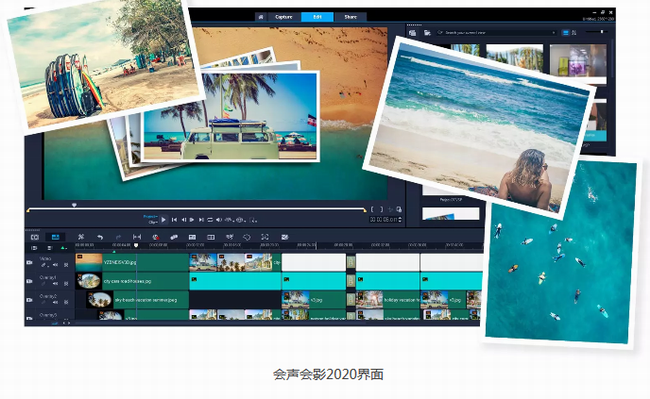650x399 pixels.
Task: Mute the Video track
Action: pos(56,265)
